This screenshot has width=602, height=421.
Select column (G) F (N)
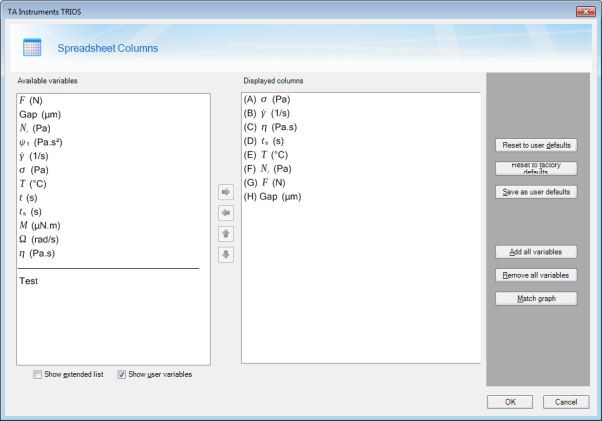point(265,183)
